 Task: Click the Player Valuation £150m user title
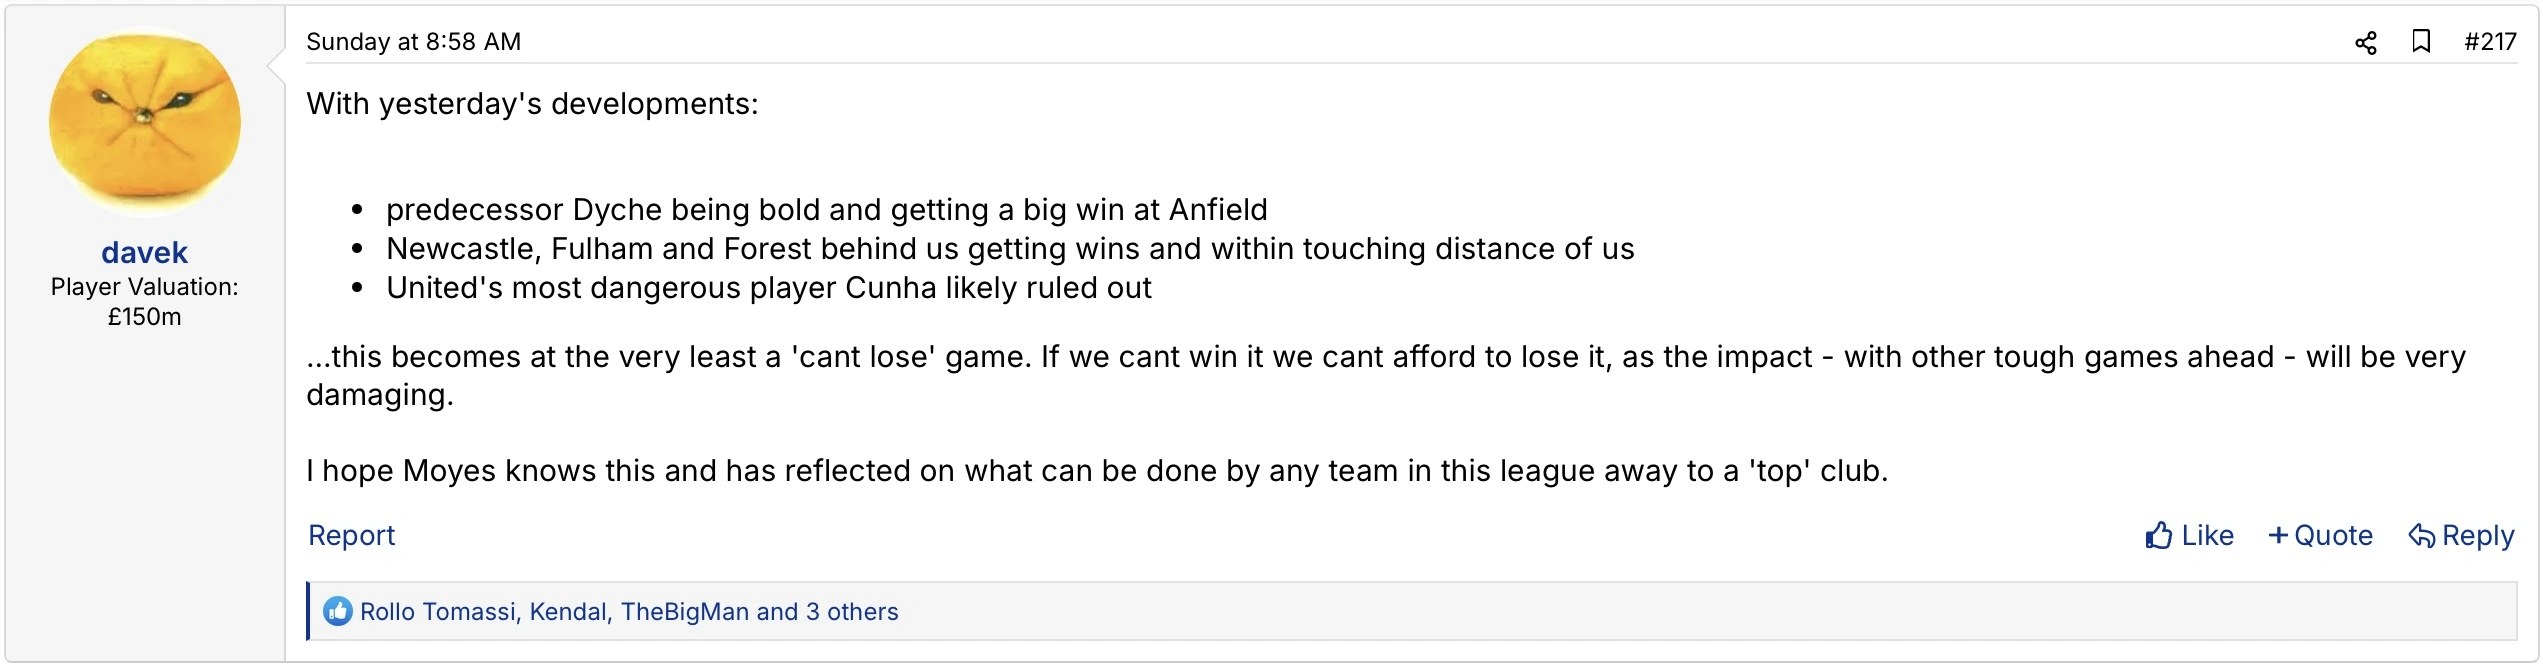(x=144, y=301)
